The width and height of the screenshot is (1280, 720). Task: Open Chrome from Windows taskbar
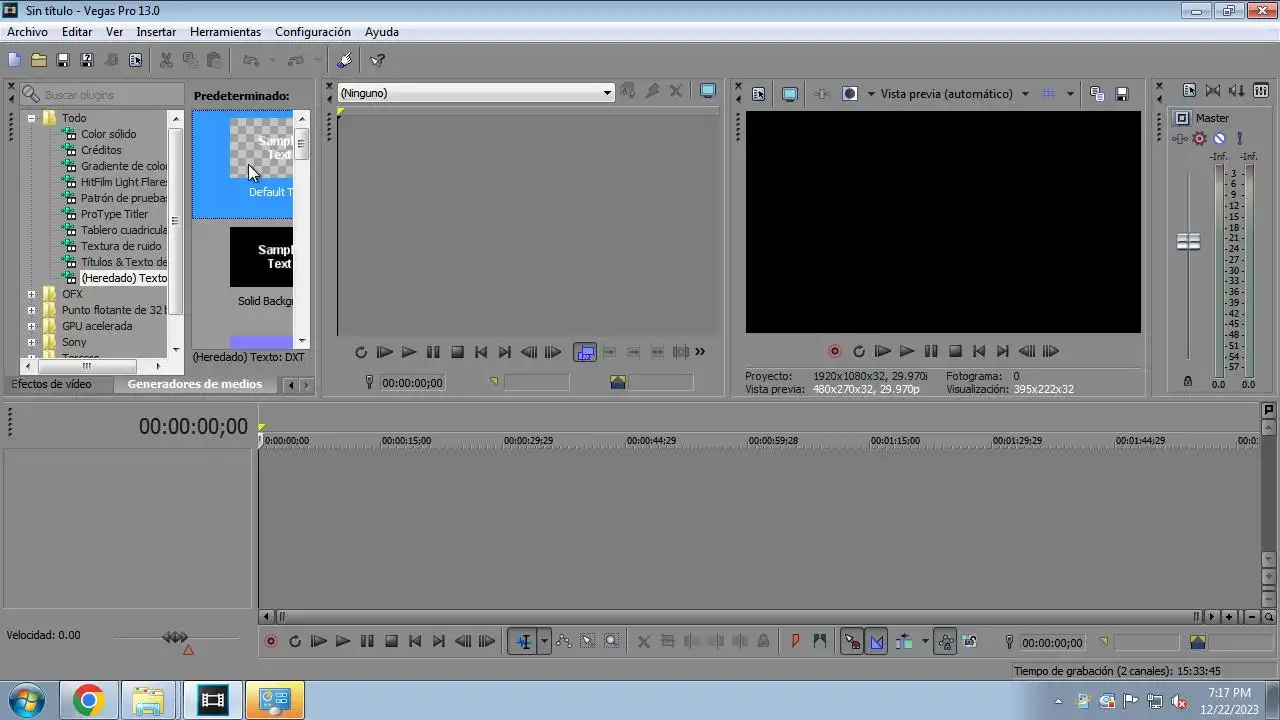(x=88, y=701)
